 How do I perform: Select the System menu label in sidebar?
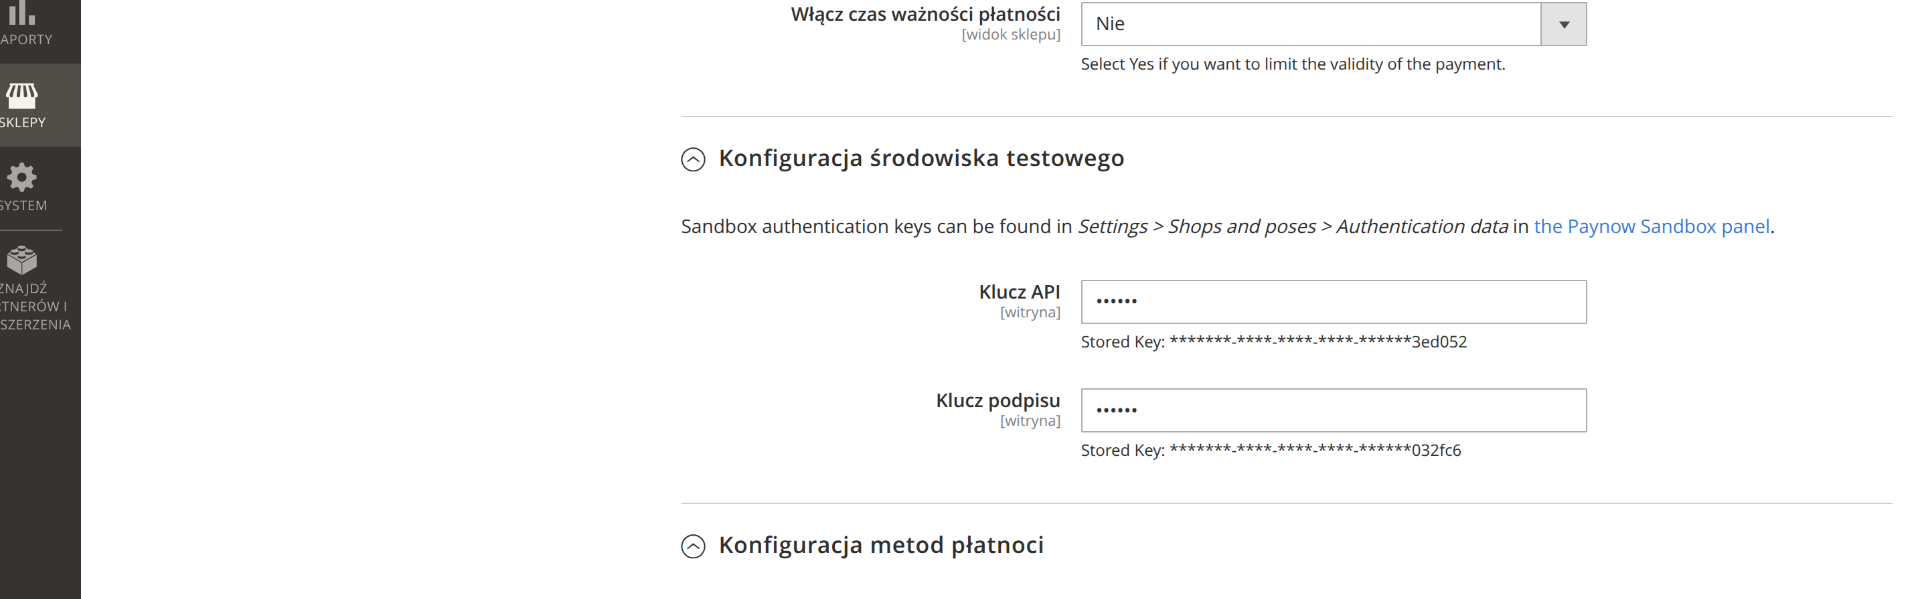point(23,206)
